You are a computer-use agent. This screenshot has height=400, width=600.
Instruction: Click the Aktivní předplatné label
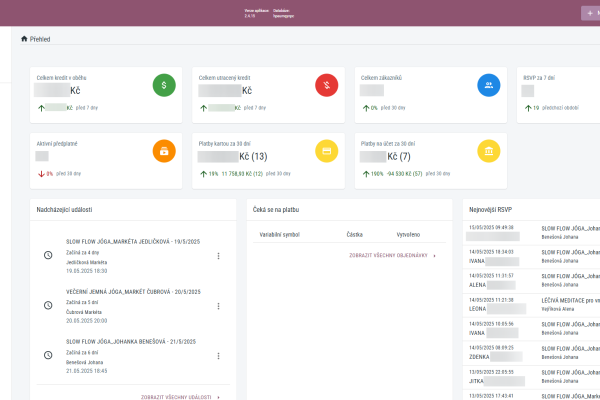point(57,144)
